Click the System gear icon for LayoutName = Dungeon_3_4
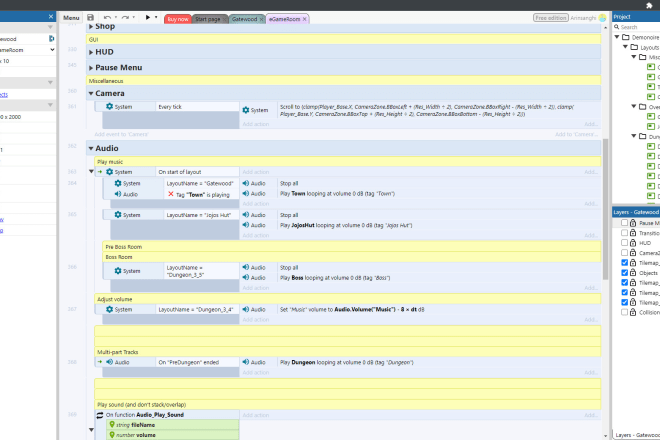This screenshot has width=660, height=440. click(109, 309)
